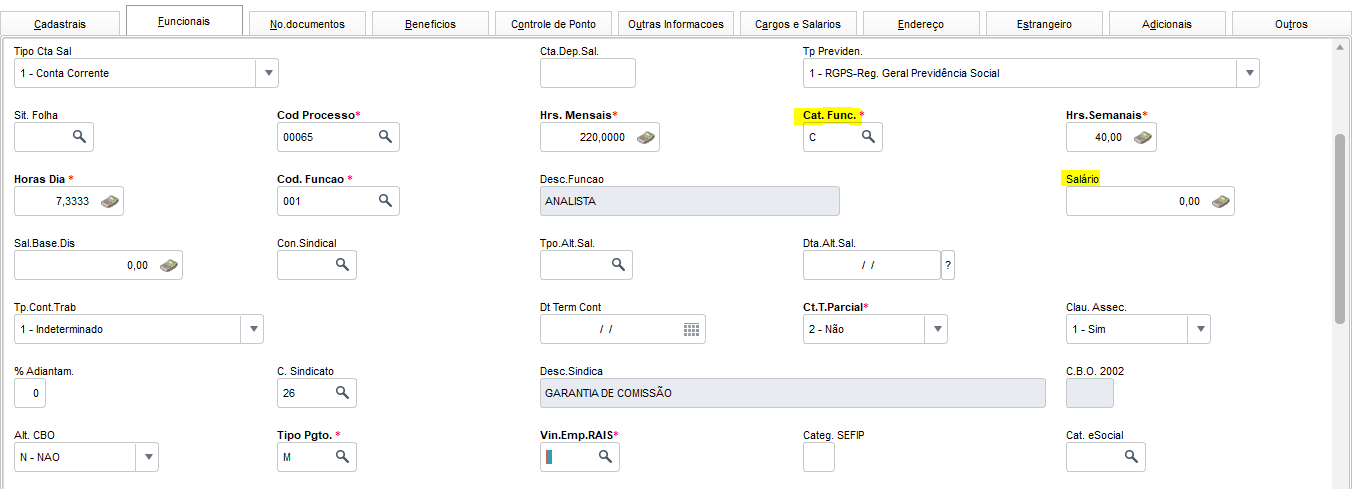The height and width of the screenshot is (489, 1358).
Task: Switch to Beneficios tab
Action: tap(430, 24)
